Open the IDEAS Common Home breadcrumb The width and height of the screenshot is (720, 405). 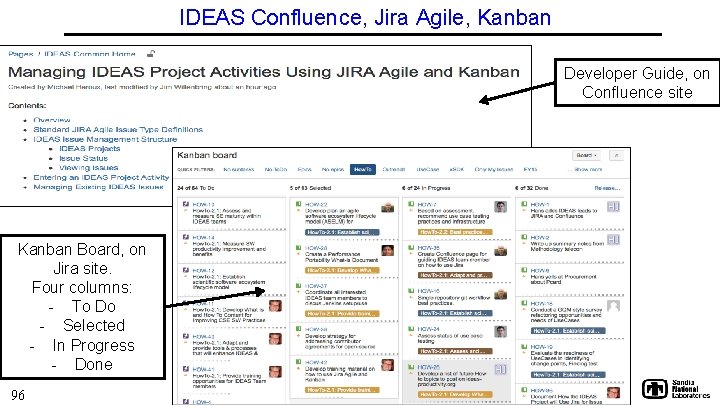point(90,54)
